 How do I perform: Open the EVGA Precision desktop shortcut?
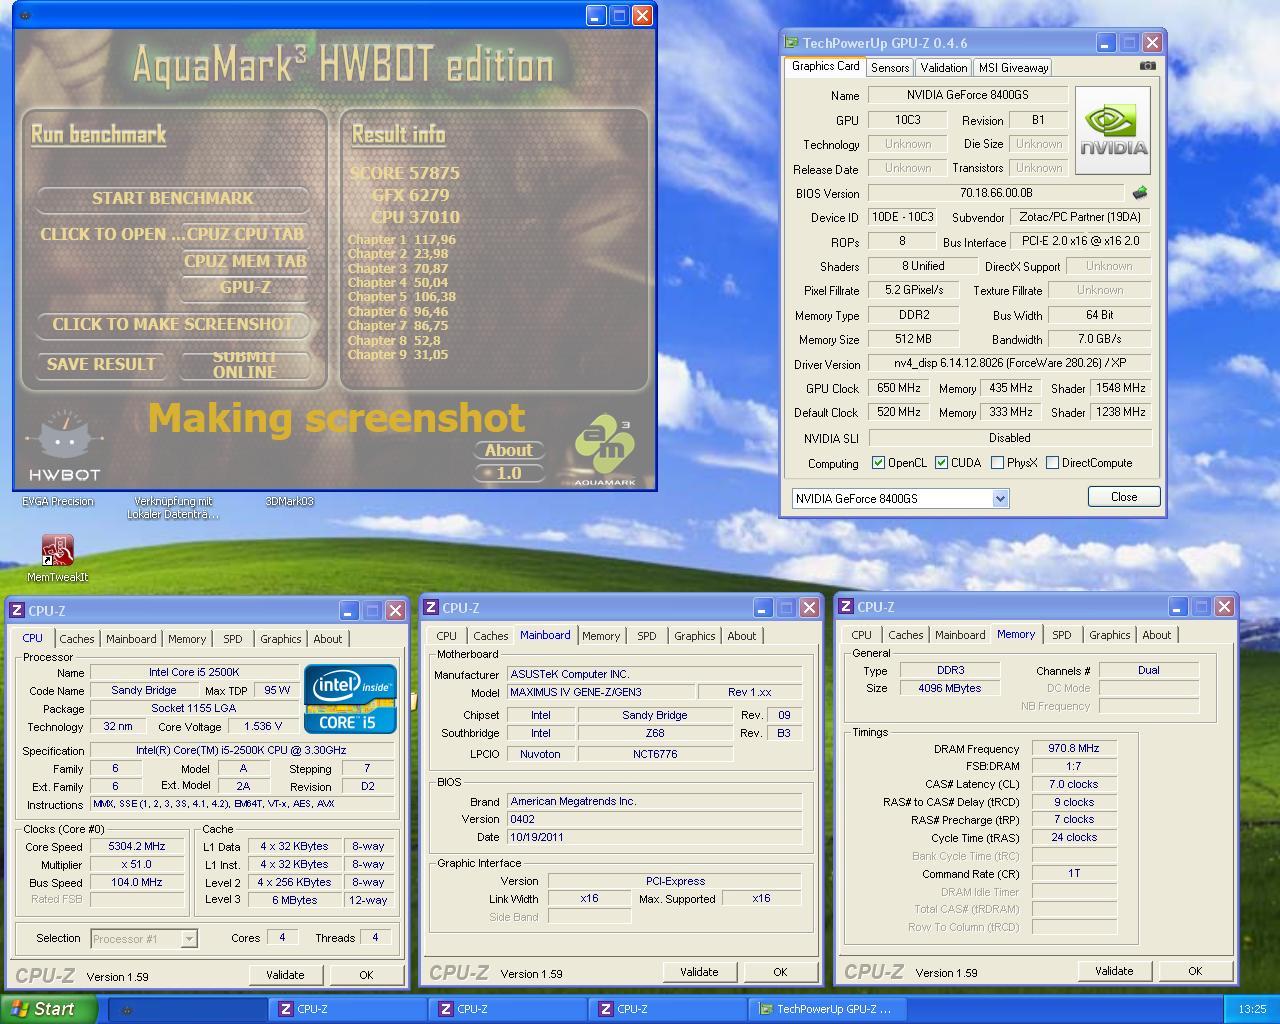(58, 502)
